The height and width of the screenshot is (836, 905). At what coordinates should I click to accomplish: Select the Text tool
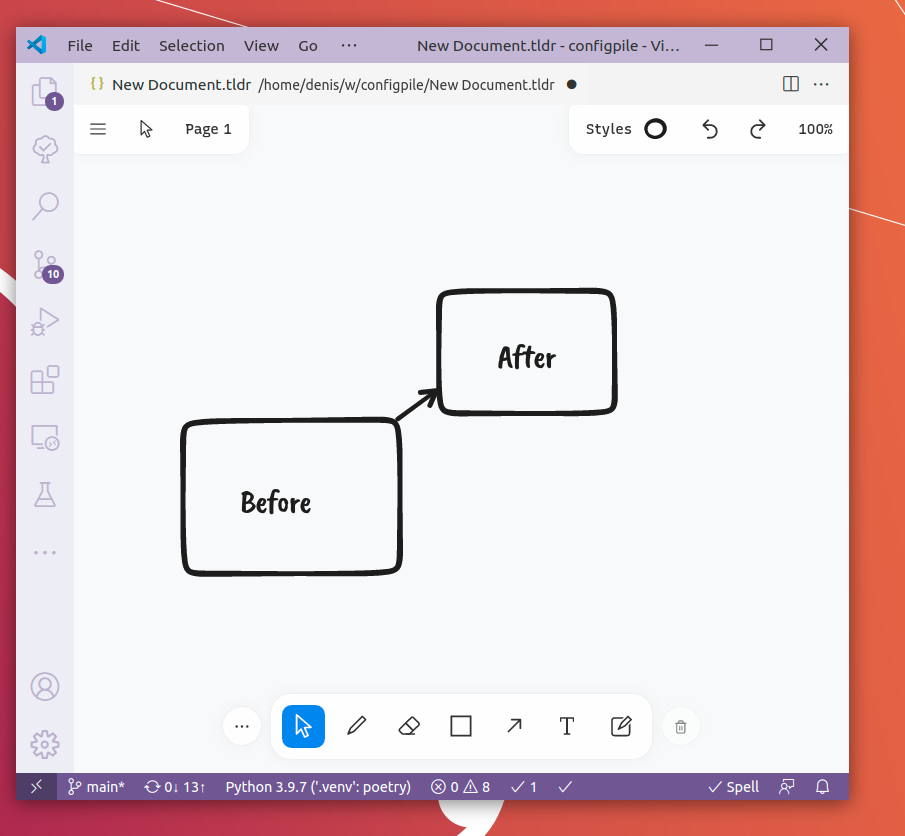[566, 727]
